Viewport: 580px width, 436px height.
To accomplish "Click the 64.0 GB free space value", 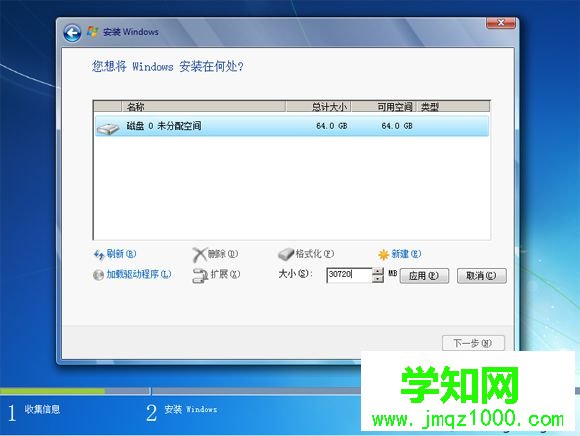I will tap(397, 126).
